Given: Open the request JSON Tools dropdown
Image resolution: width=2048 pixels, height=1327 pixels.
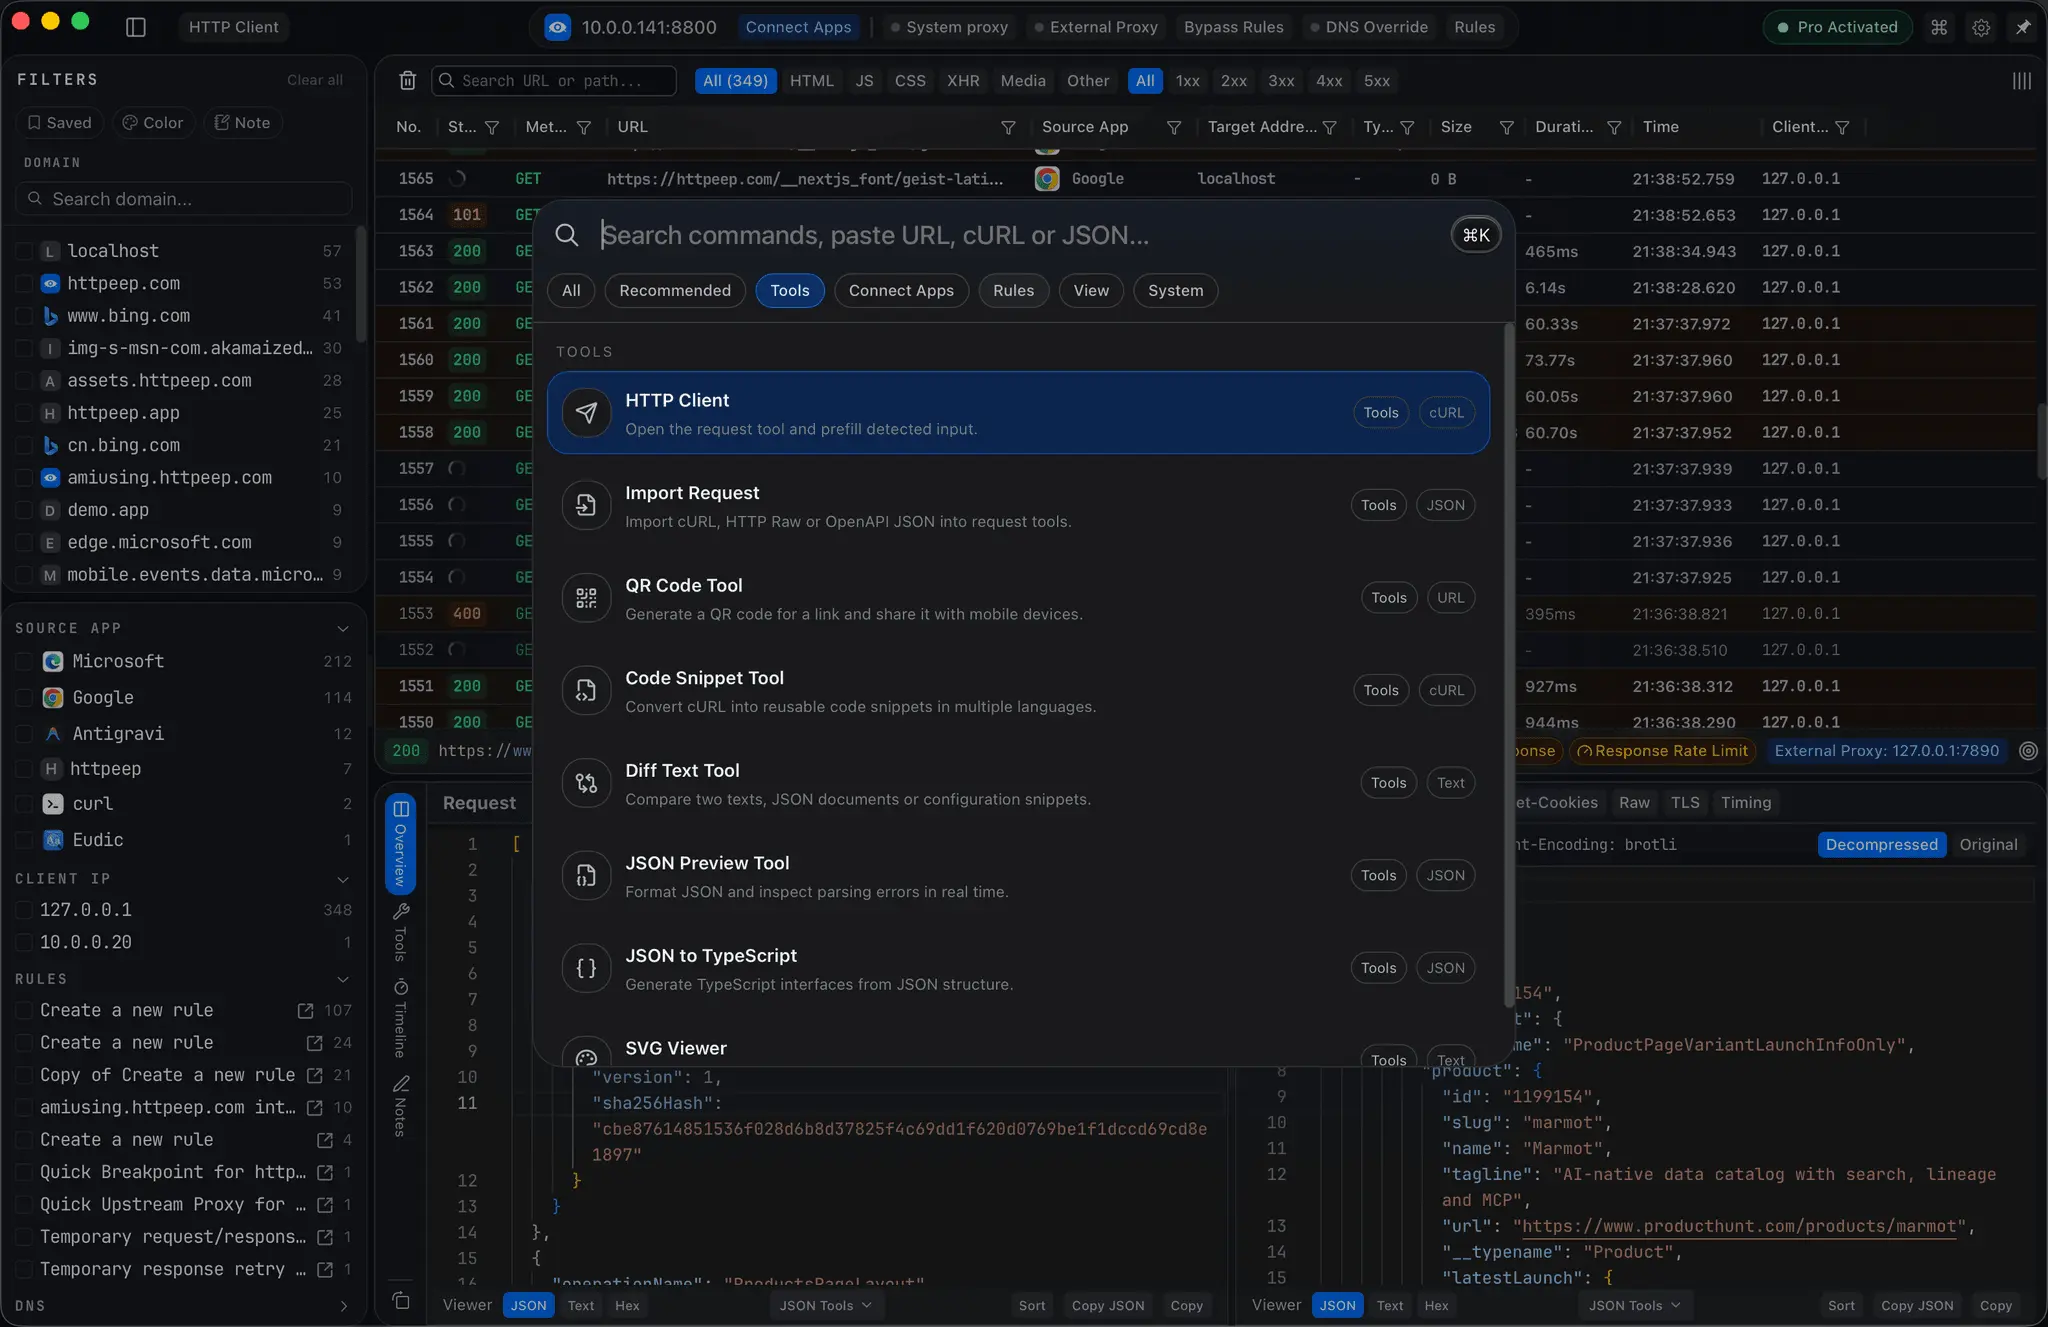Looking at the screenshot, I should pos(826,1305).
